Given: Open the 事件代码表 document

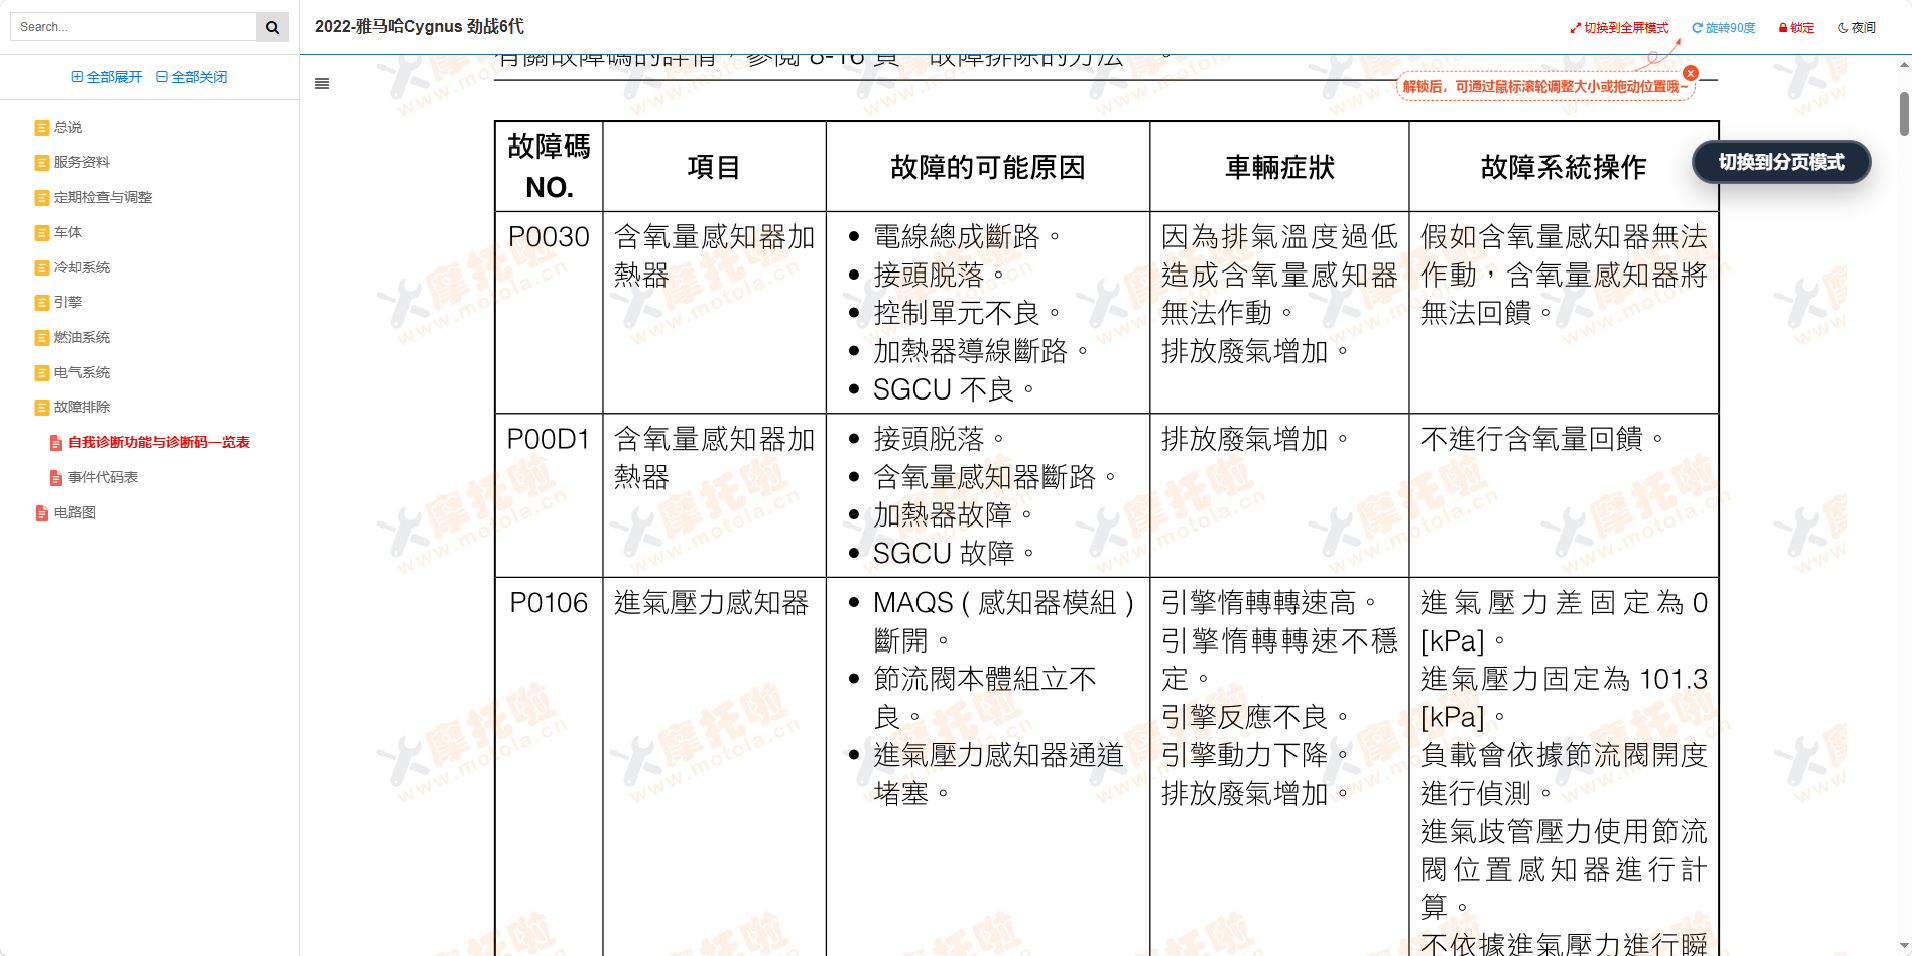Looking at the screenshot, I should tap(103, 477).
